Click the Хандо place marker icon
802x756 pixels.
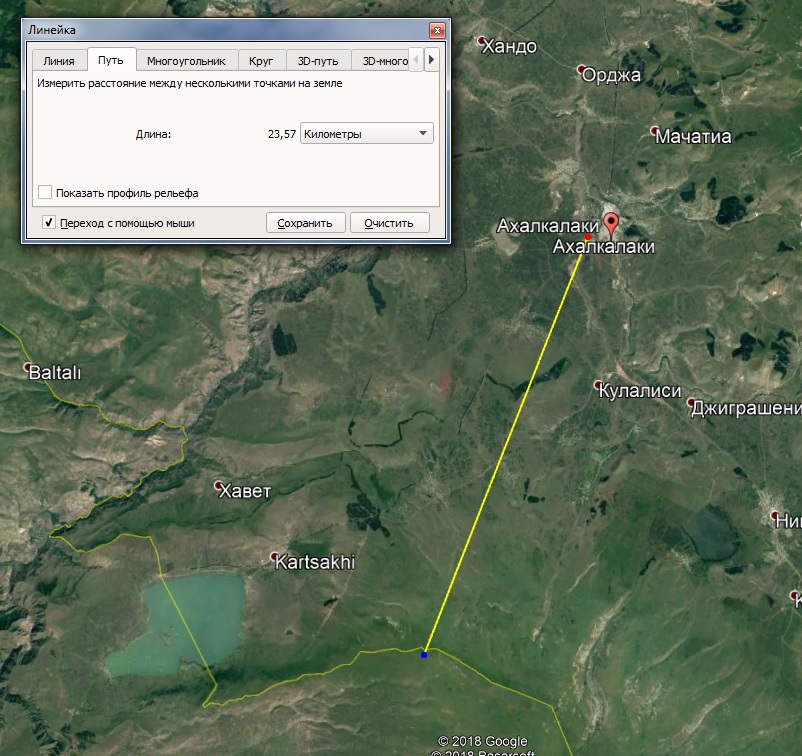click(x=481, y=40)
